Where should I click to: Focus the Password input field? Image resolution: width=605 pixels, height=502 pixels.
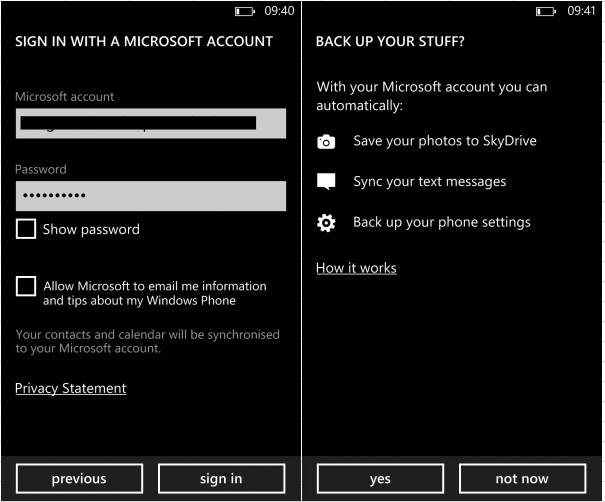tap(151, 196)
